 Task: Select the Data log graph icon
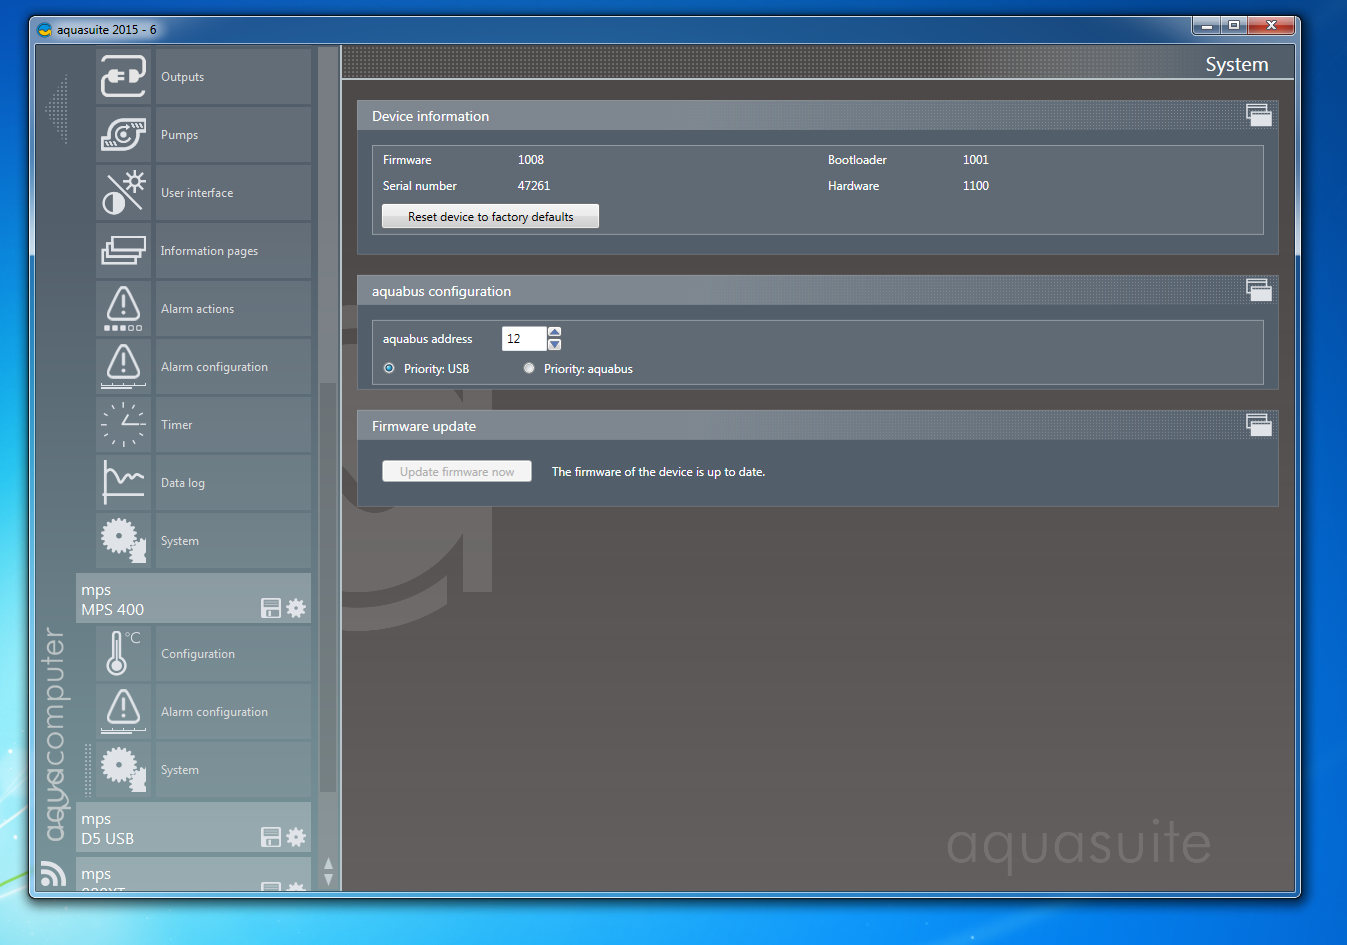coord(123,483)
